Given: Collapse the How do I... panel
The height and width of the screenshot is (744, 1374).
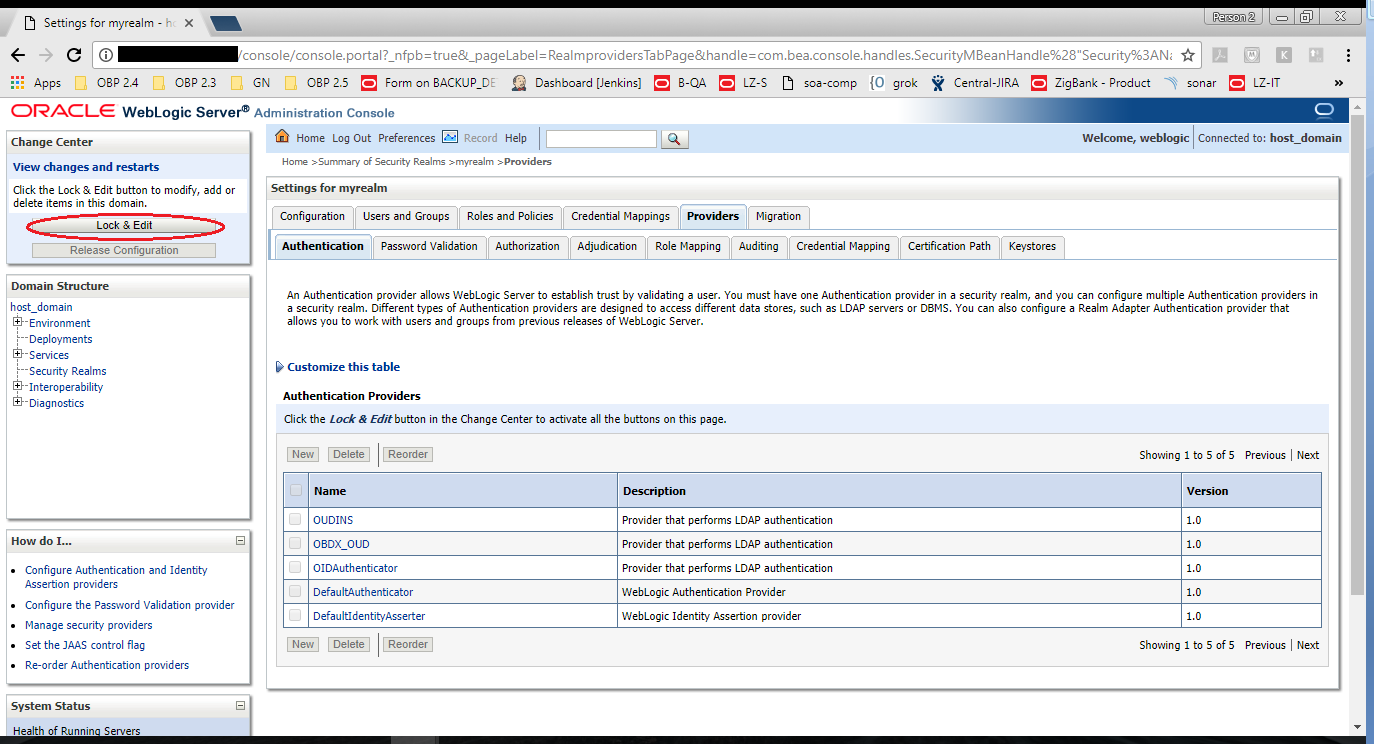Looking at the screenshot, I should pos(240,540).
